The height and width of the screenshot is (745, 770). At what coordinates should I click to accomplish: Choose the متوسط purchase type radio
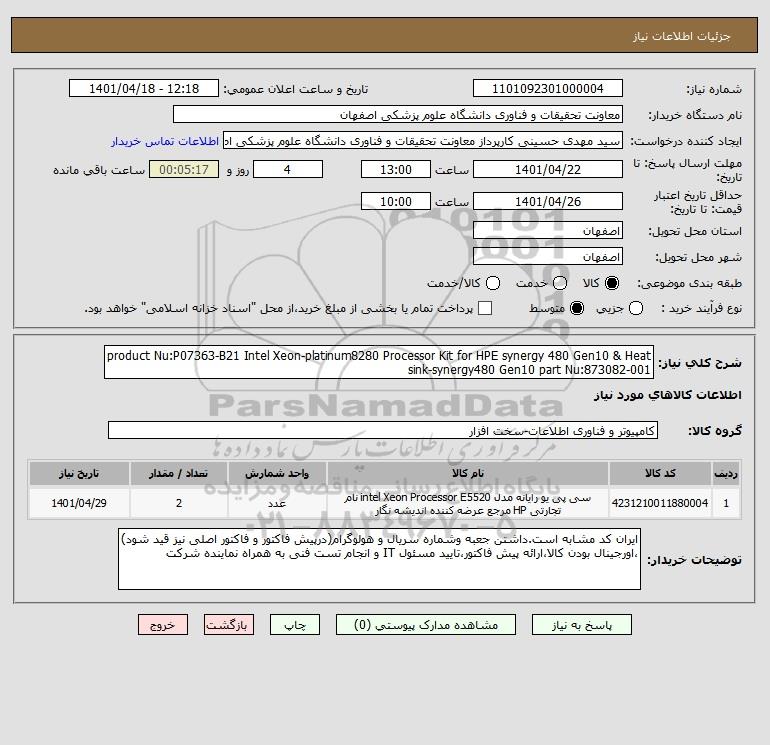(577, 308)
